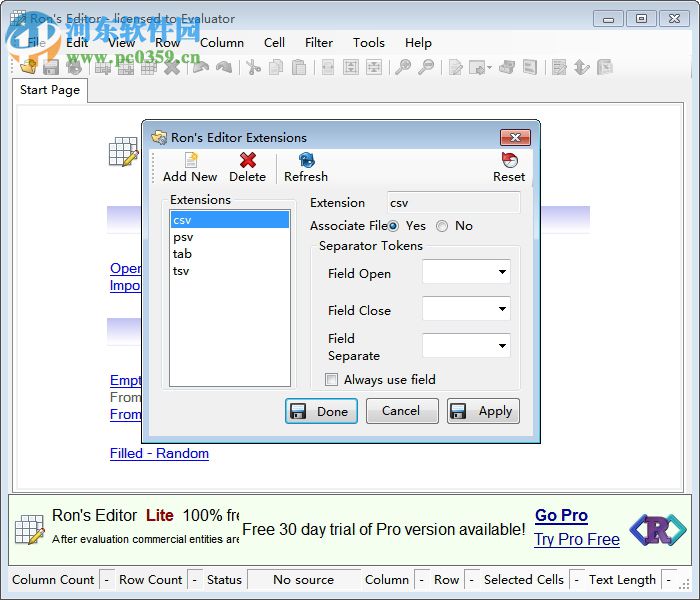
Task: Click the Apply button
Action: click(x=483, y=411)
